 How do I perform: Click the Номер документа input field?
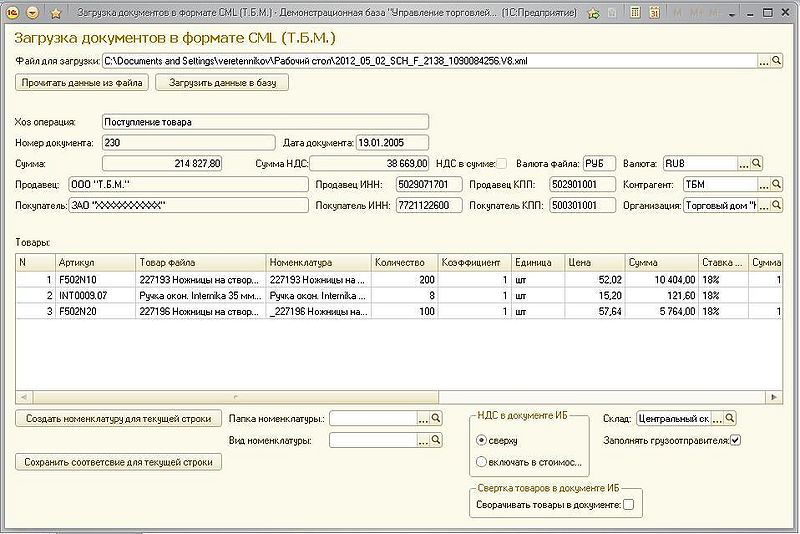(186, 142)
